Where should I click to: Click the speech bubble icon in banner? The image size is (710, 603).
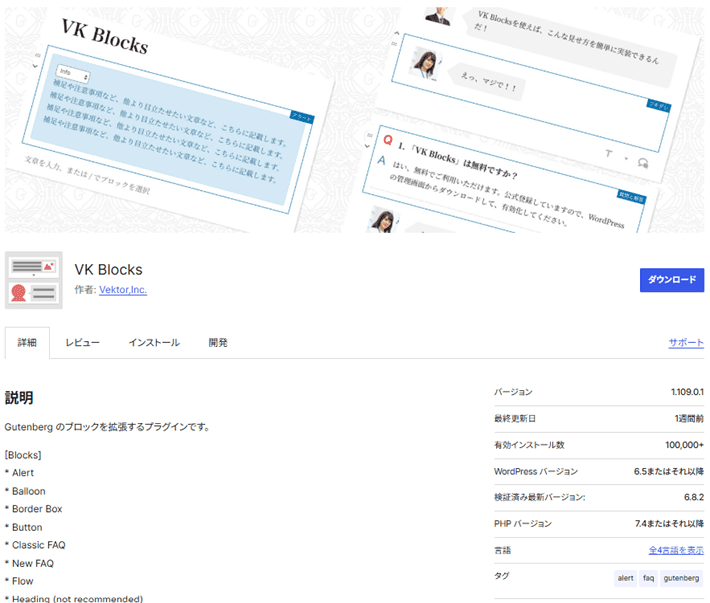click(x=643, y=163)
